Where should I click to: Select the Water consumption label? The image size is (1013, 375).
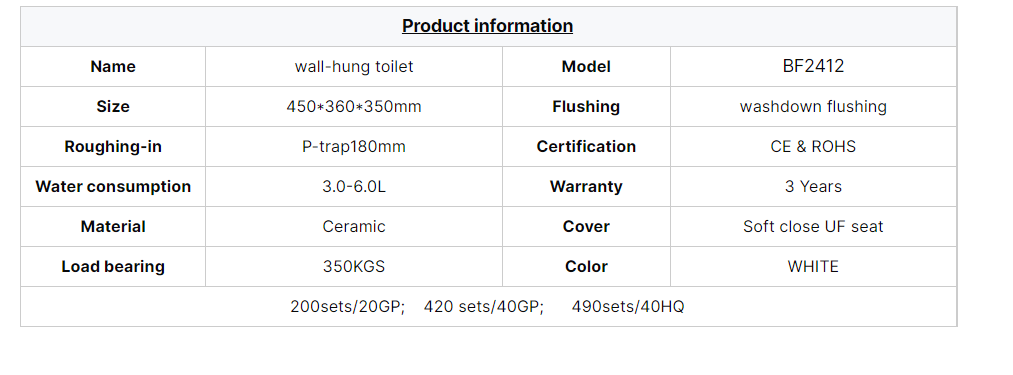(x=113, y=187)
